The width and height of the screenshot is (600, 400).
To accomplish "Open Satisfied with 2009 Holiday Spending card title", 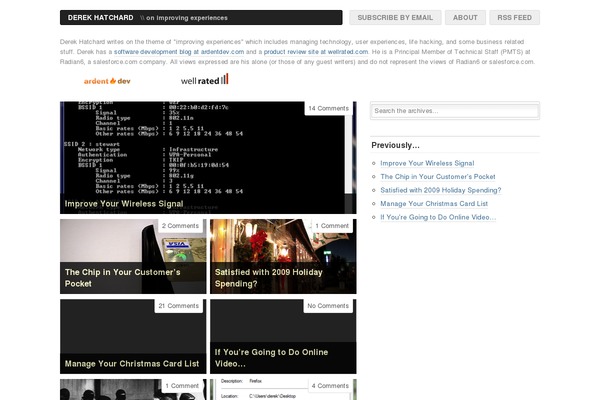I will pos(269,278).
